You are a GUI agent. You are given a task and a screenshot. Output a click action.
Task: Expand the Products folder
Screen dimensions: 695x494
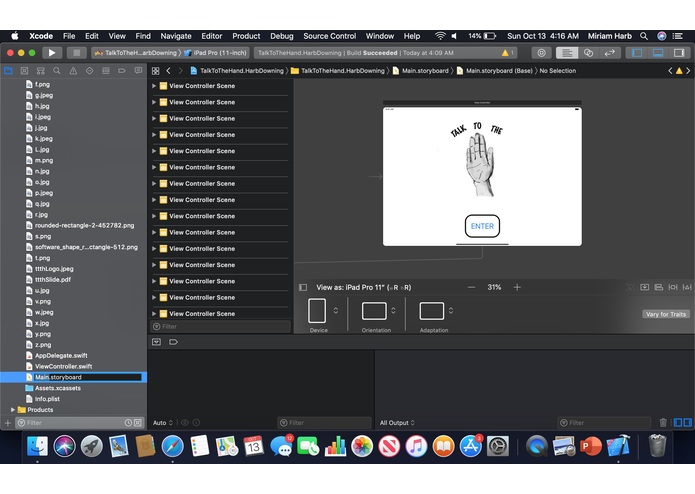13,410
